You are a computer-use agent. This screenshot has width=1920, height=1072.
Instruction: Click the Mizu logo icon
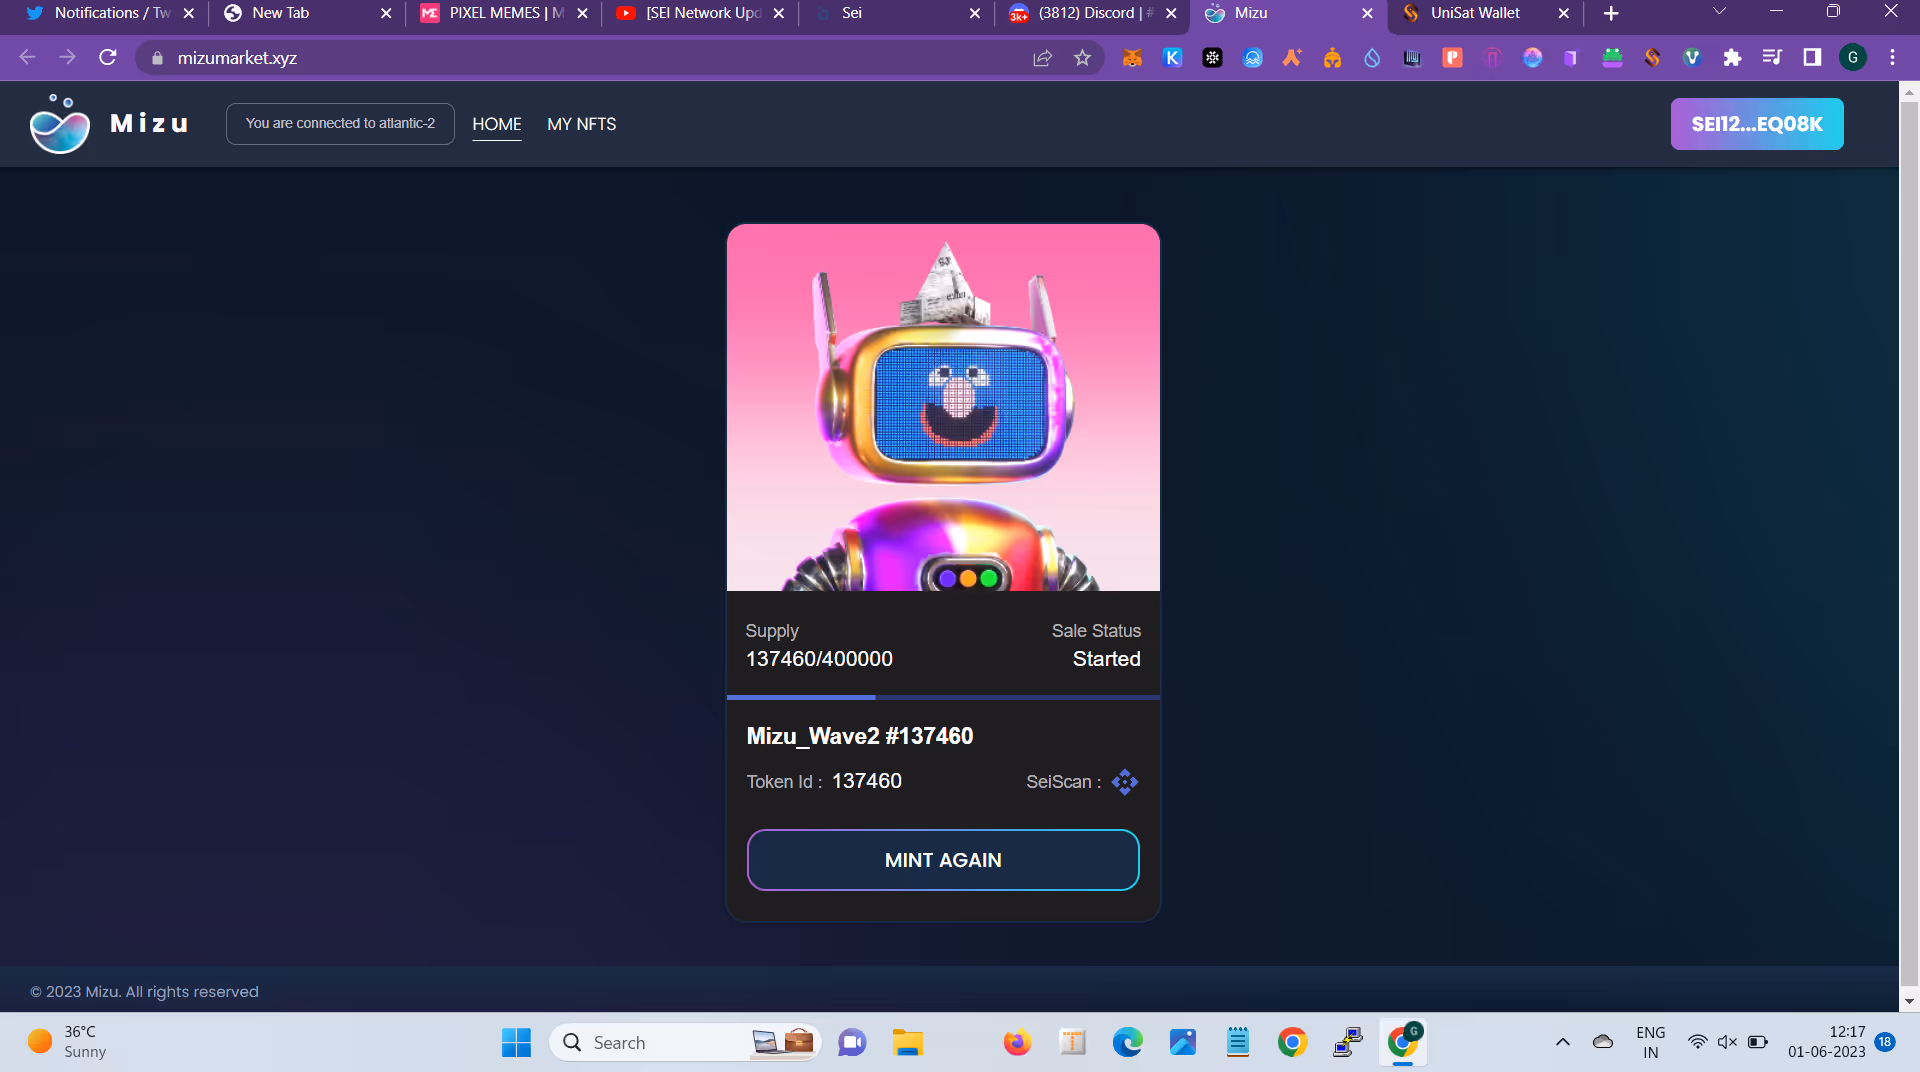60,124
